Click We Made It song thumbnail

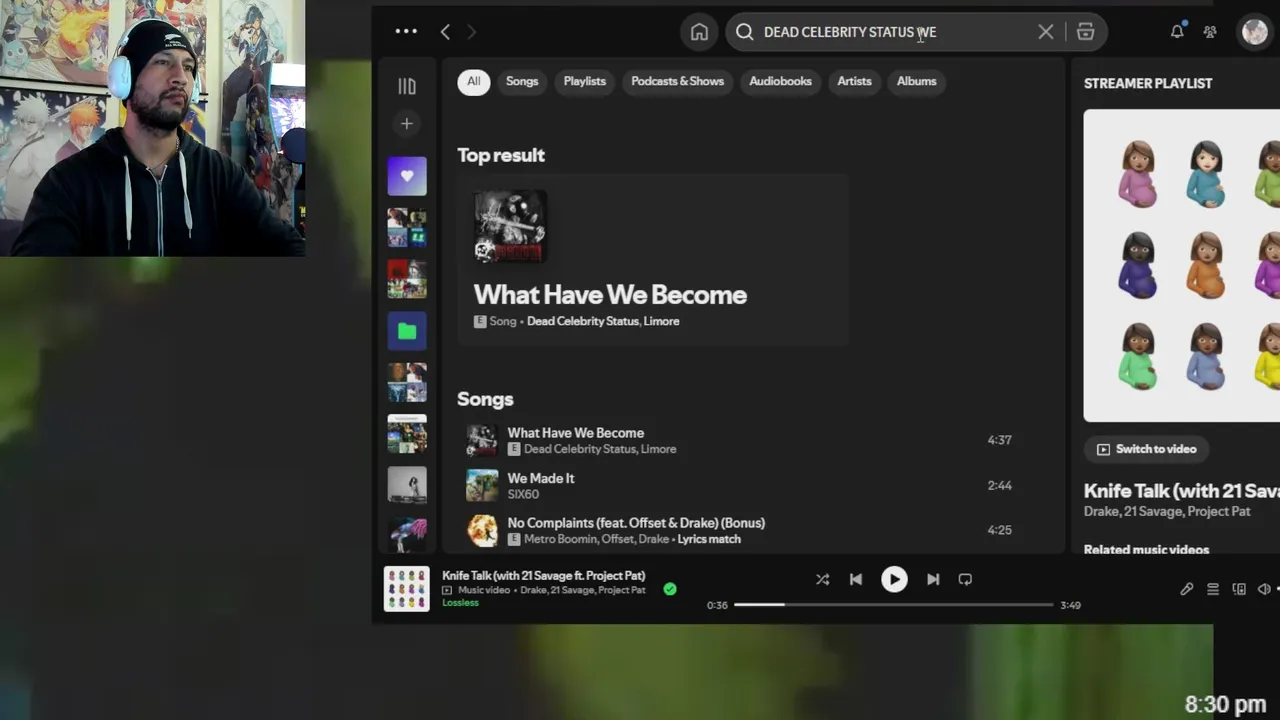tap(482, 485)
